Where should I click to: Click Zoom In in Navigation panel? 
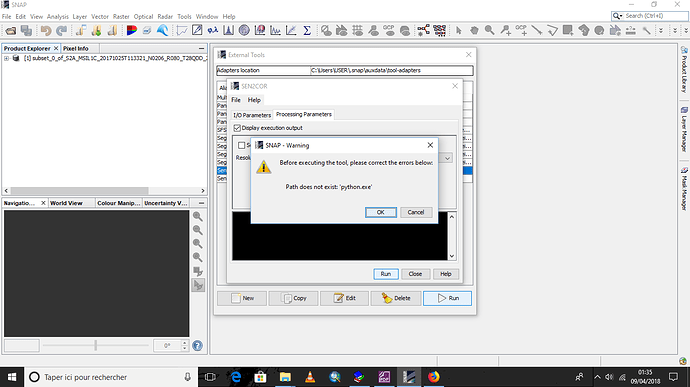tap(198, 216)
